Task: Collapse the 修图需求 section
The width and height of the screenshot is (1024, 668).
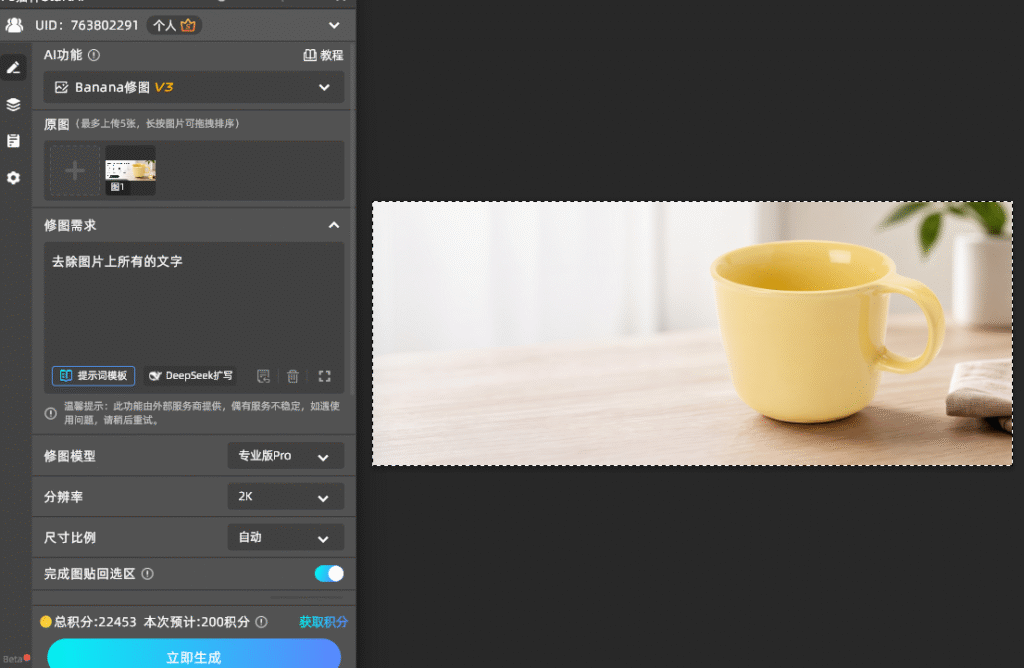Action: 334,225
